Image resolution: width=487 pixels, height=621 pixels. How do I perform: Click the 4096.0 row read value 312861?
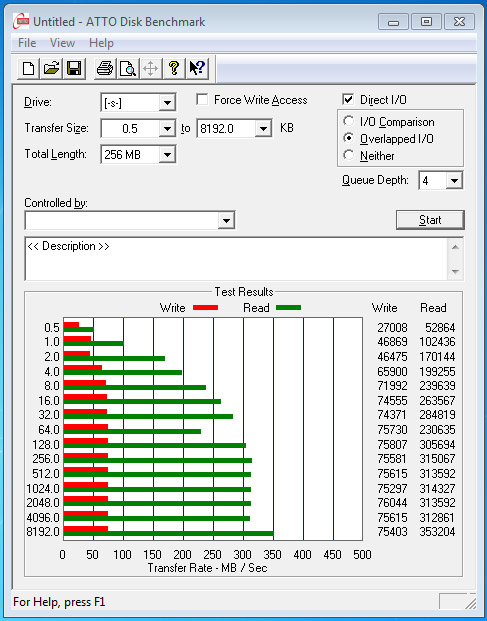pyautogui.click(x=437, y=517)
